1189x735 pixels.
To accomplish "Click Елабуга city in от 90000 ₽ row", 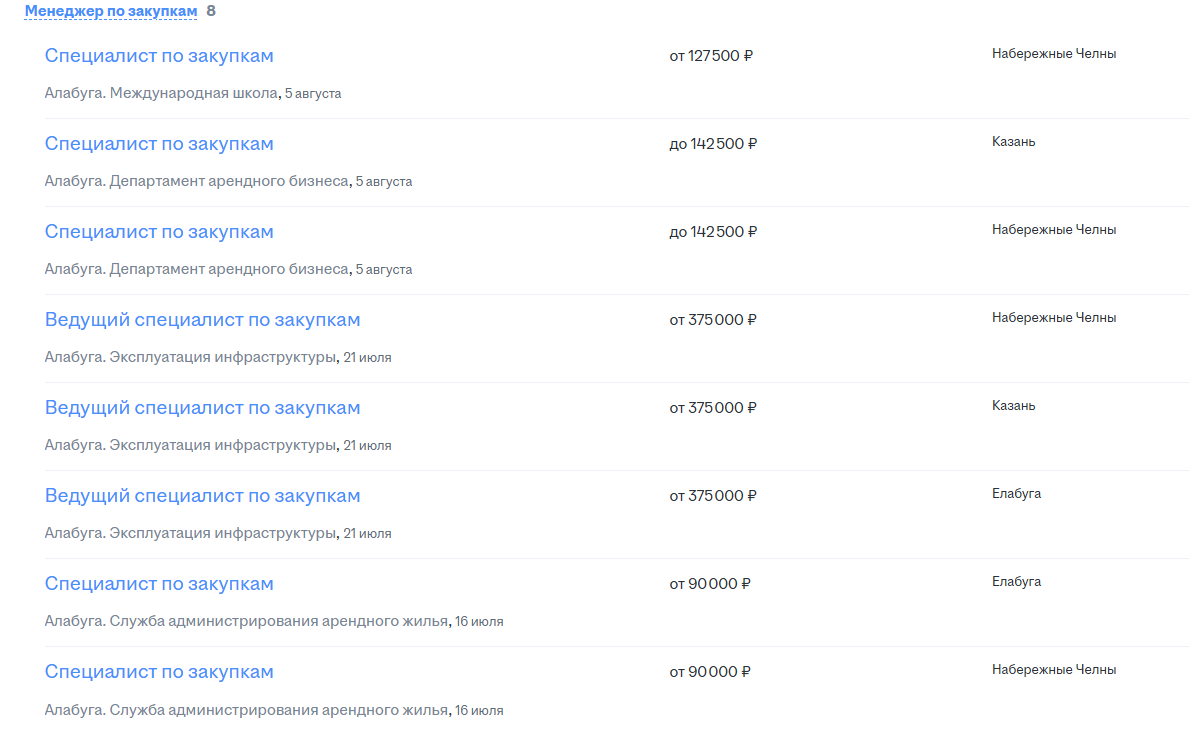I will pyautogui.click(x=1016, y=582).
